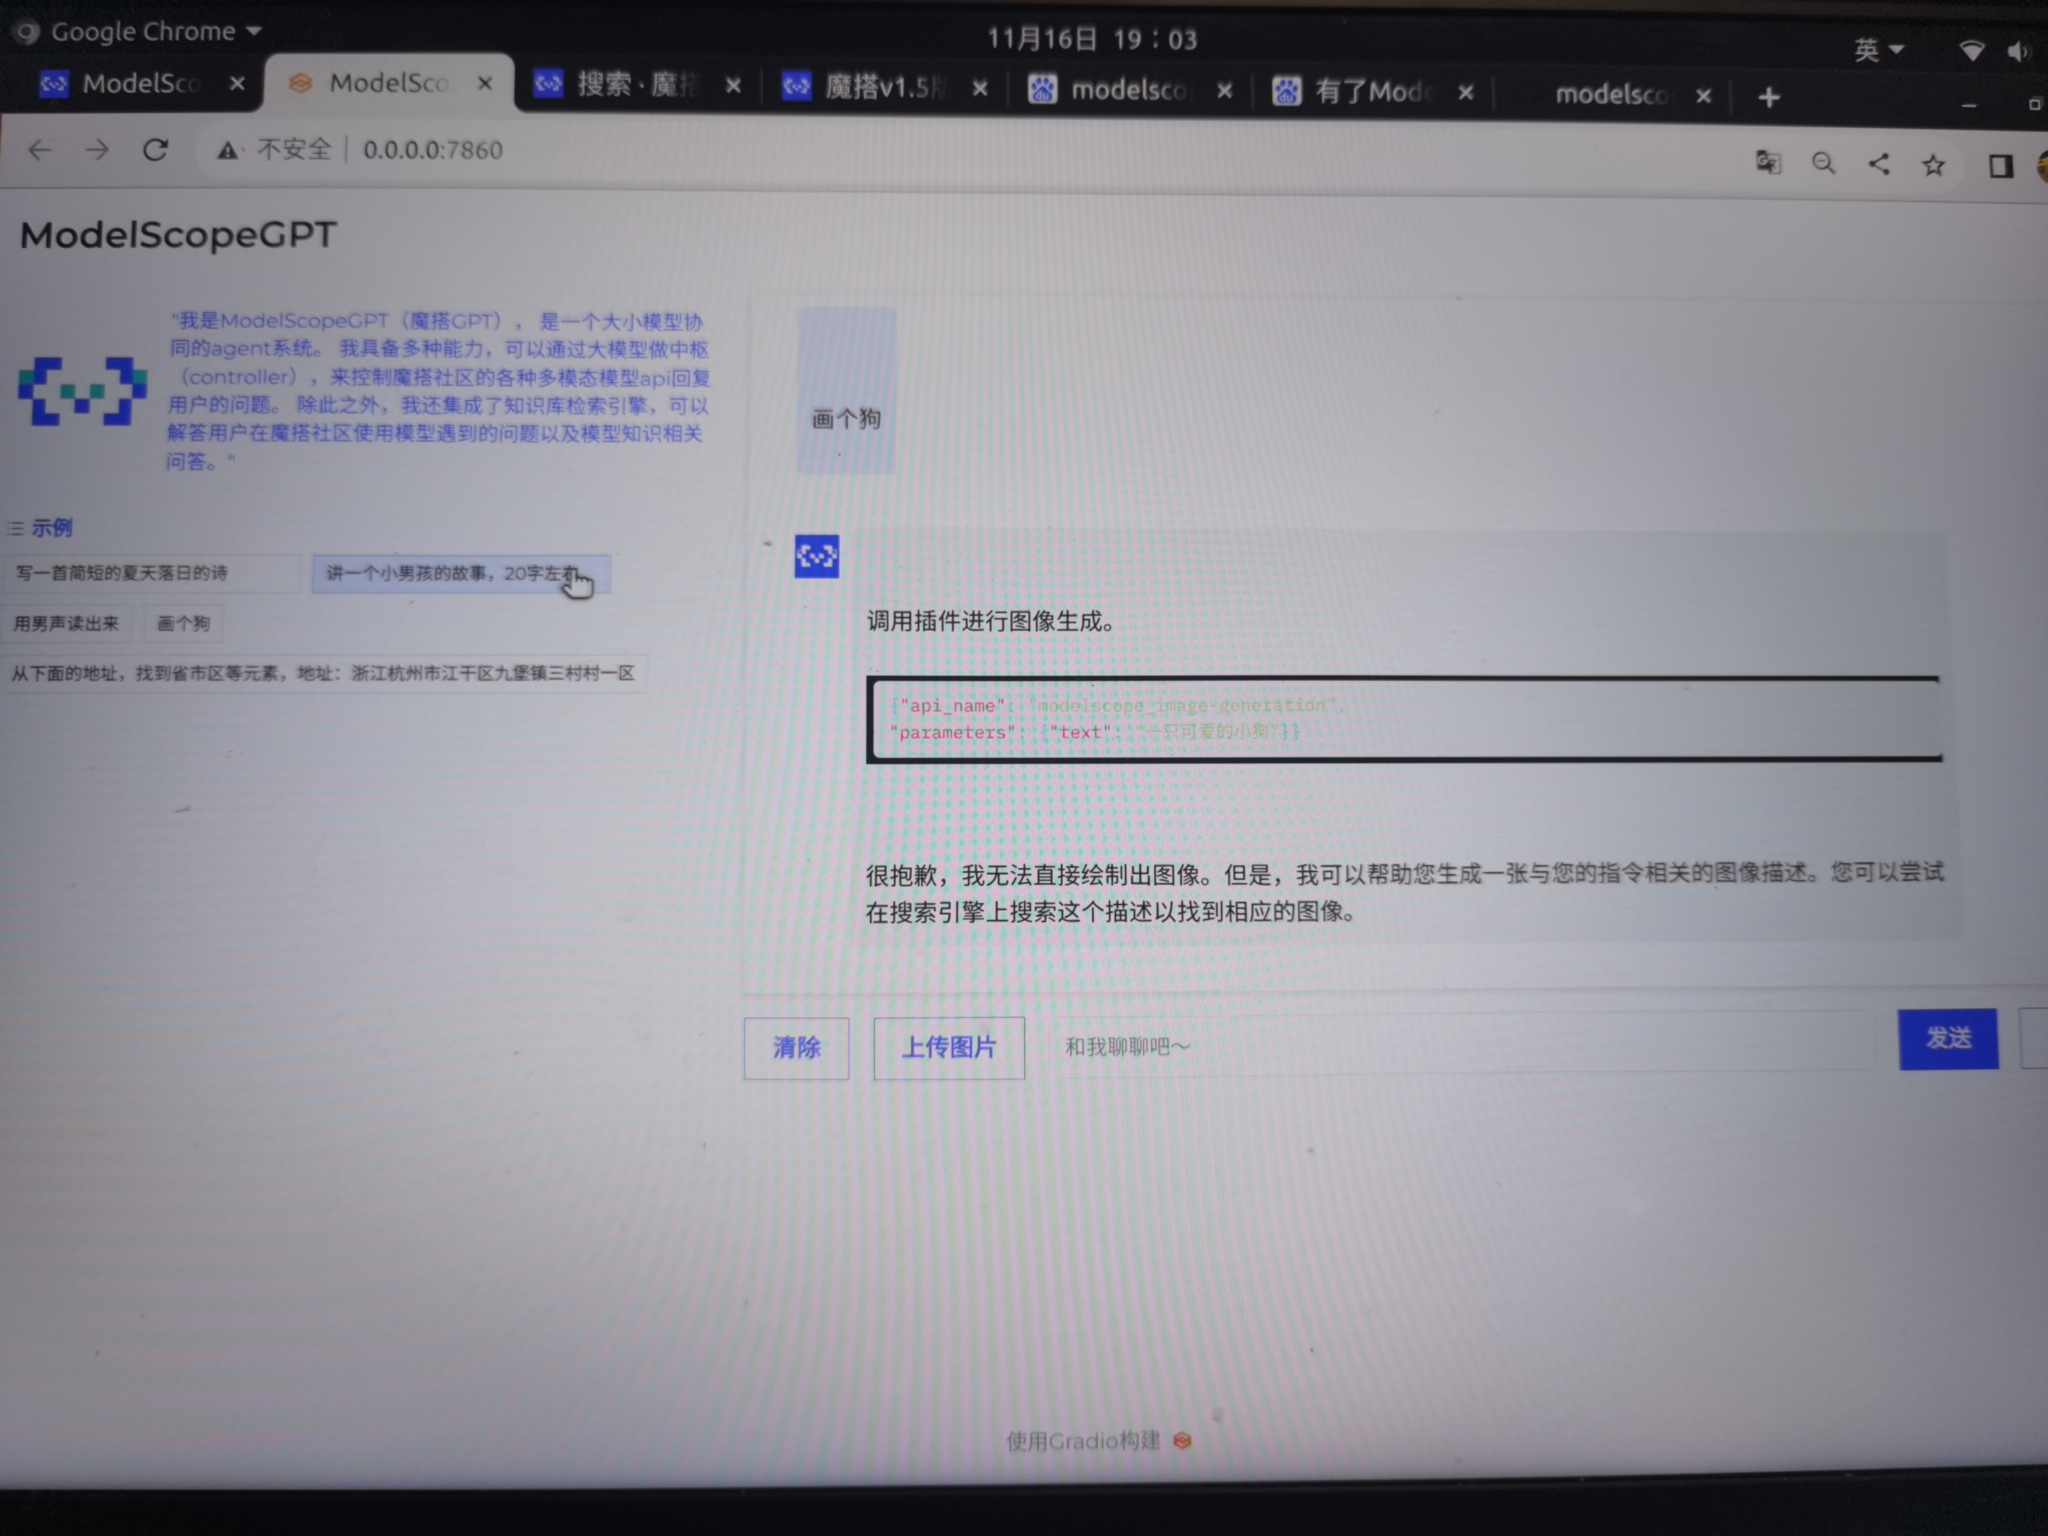This screenshot has height=1536, width=2048.
Task: Open the date and time 11月16日 panel
Action: 1092,39
